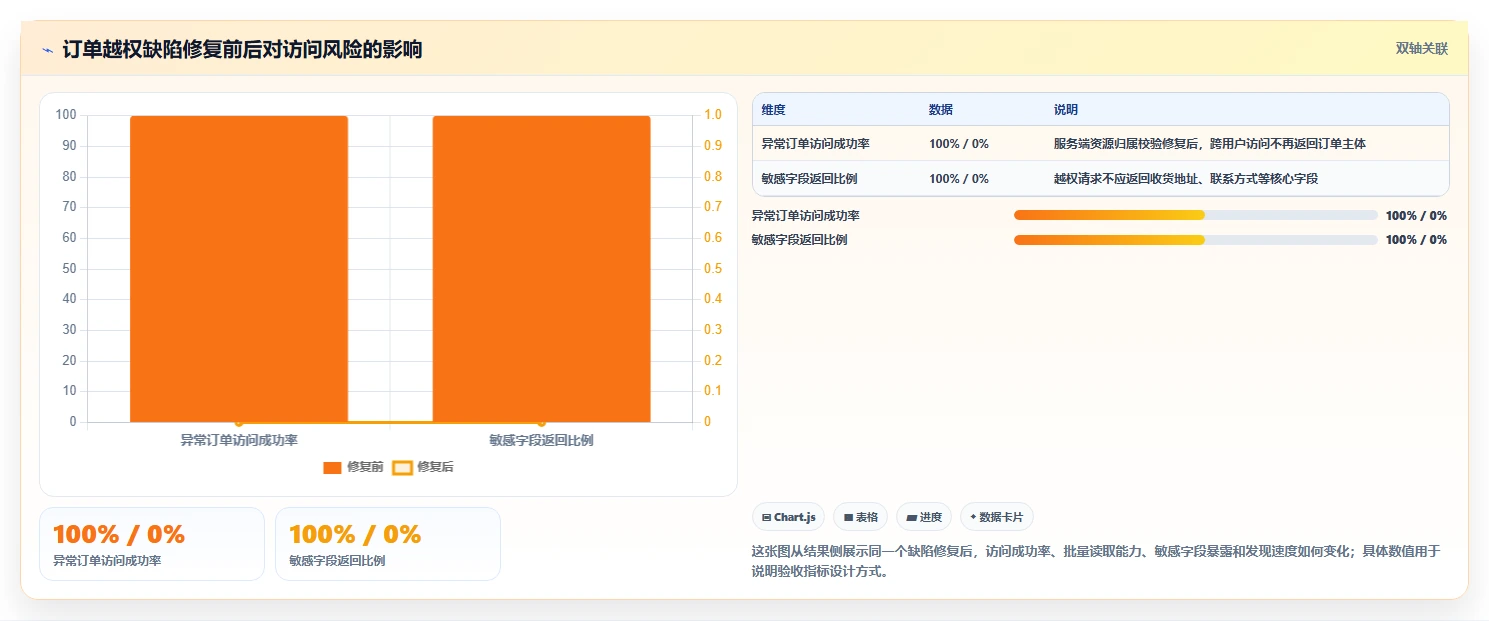Click x-axis label 异常订单访问成功率

[239, 439]
